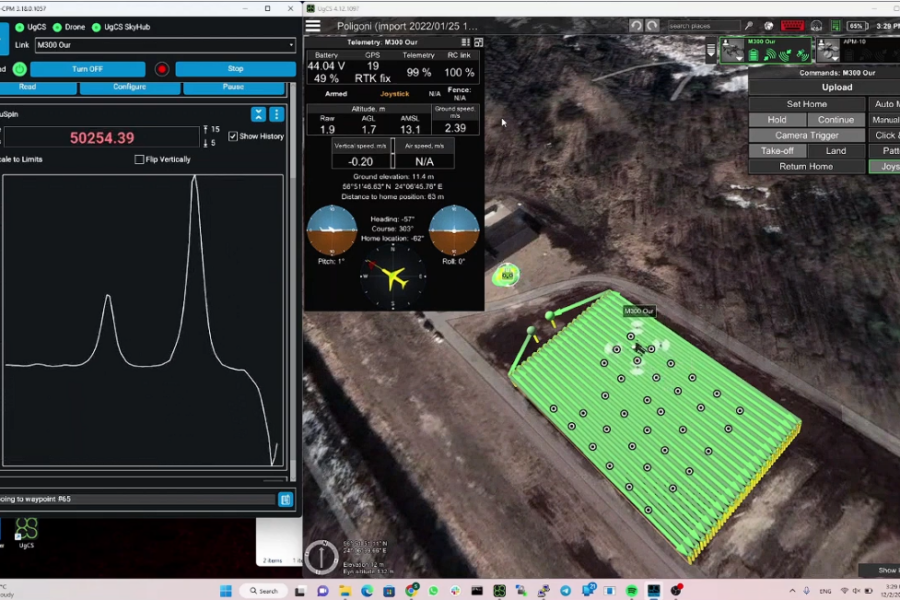The height and width of the screenshot is (600, 900).
Task: Open the Link dropdown showing M300 Our
Action: pyautogui.click(x=165, y=45)
